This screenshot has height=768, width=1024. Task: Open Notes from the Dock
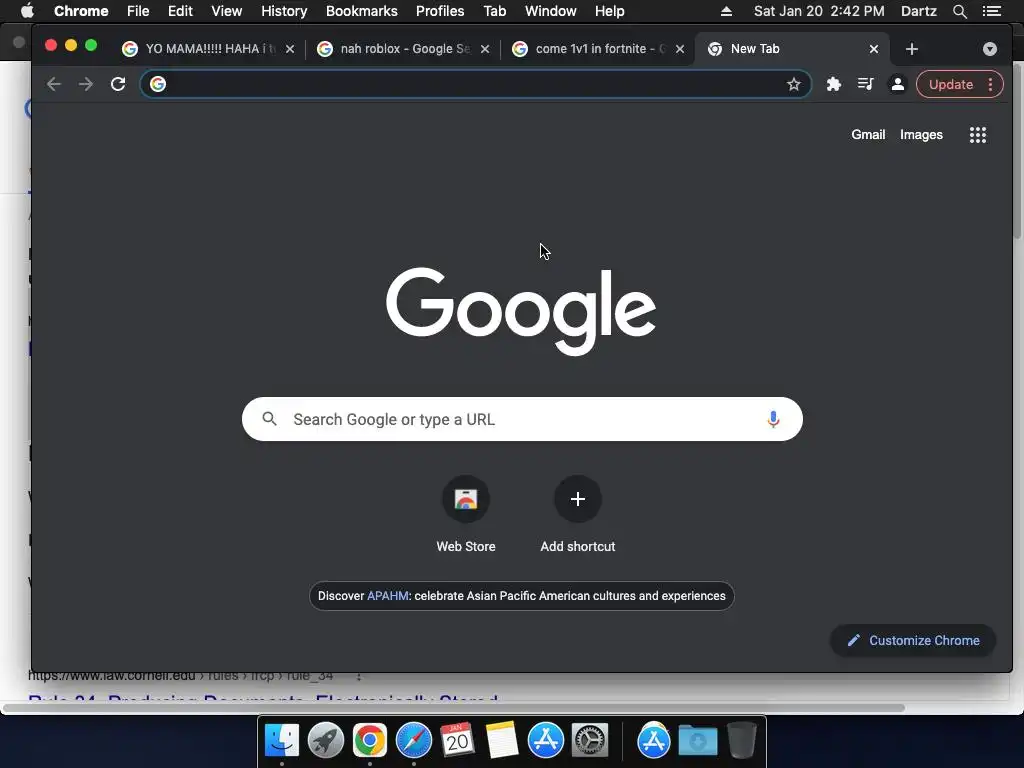click(502, 741)
